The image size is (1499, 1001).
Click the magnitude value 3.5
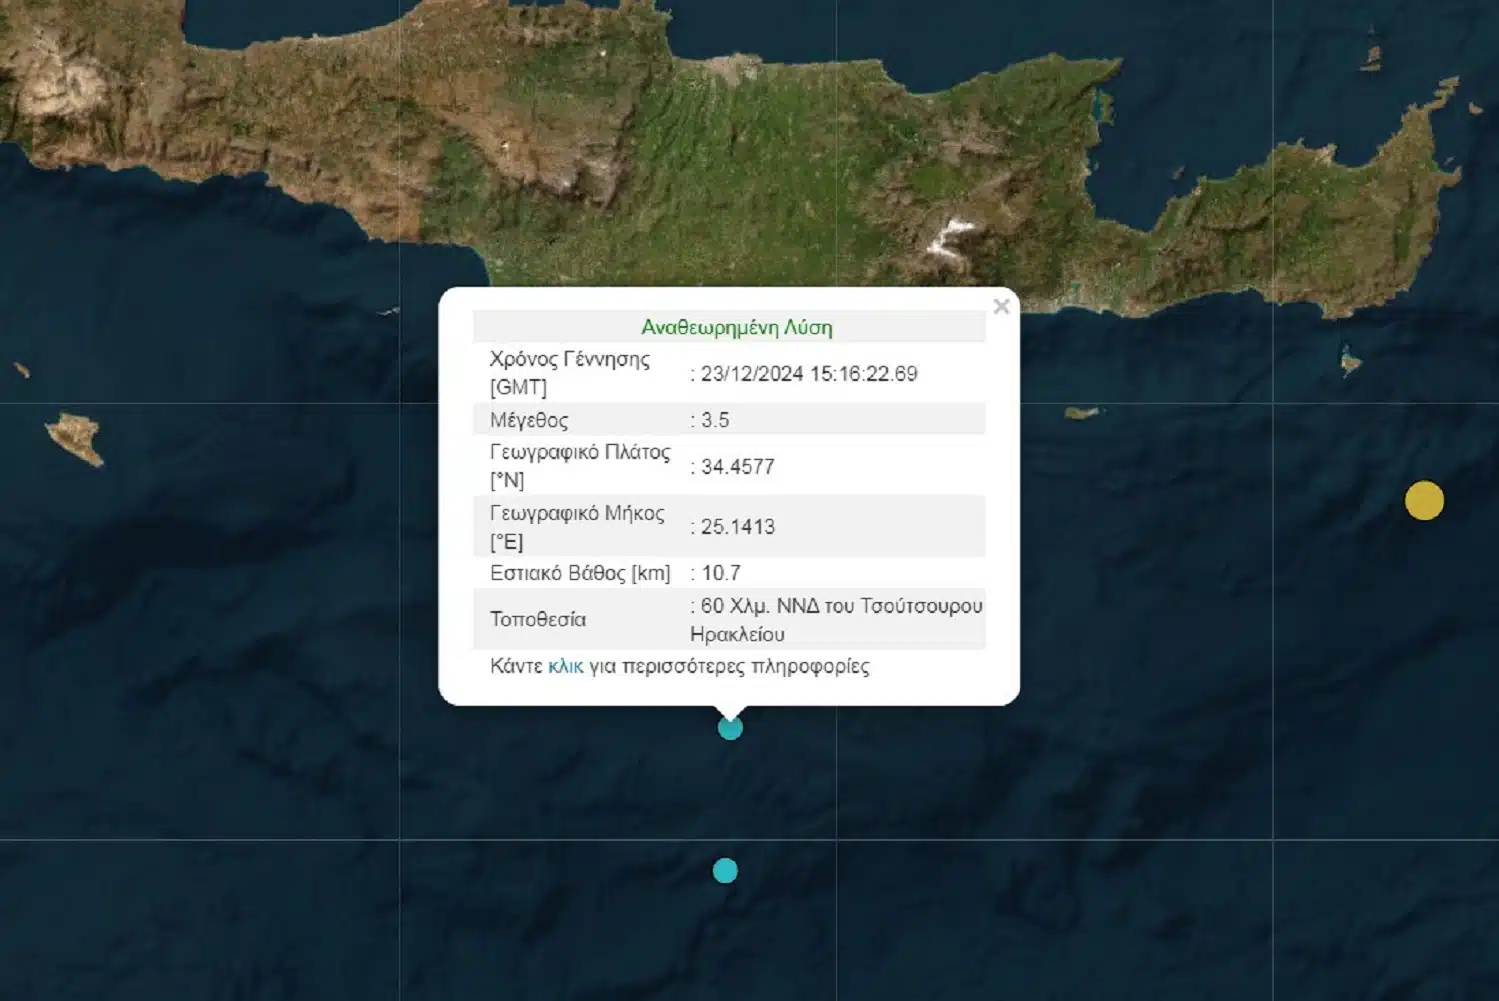715,420
